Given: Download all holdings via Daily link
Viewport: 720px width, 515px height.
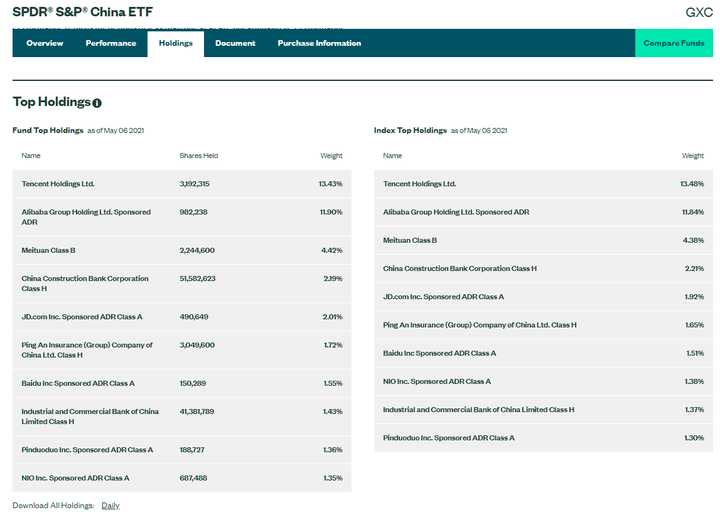Looking at the screenshot, I should pos(110,505).
